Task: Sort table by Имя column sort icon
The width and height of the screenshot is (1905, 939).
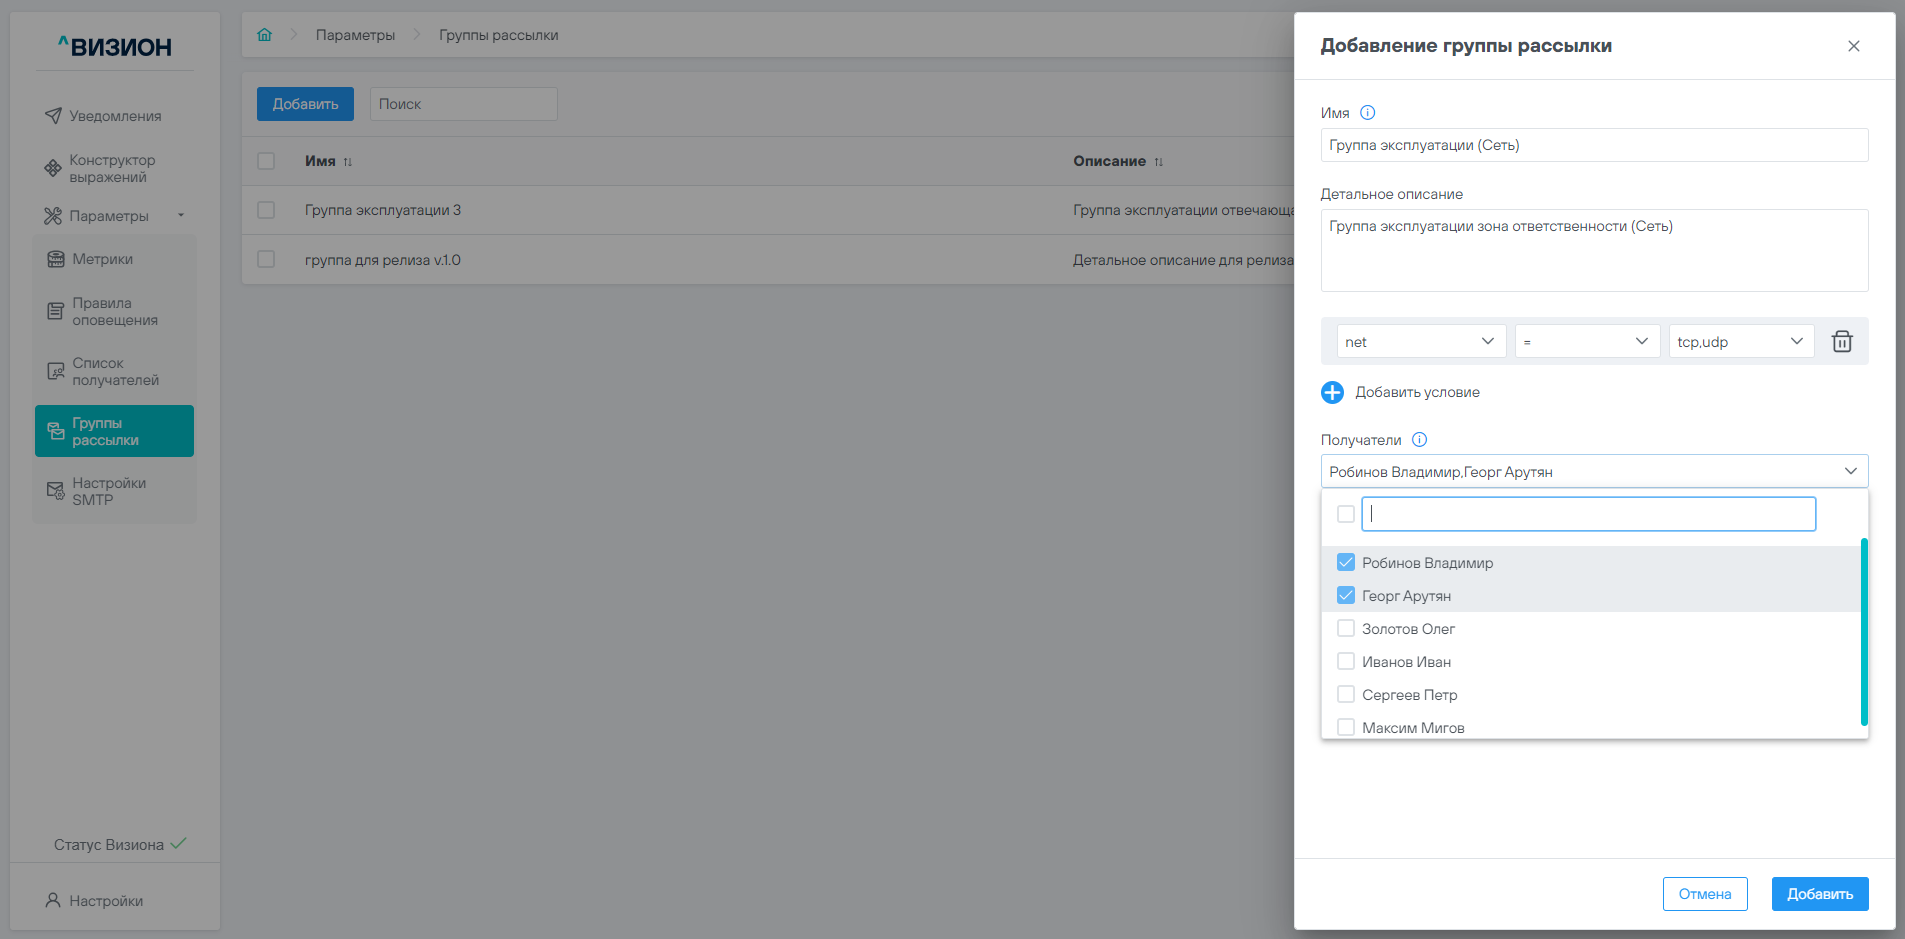Action: (348, 162)
